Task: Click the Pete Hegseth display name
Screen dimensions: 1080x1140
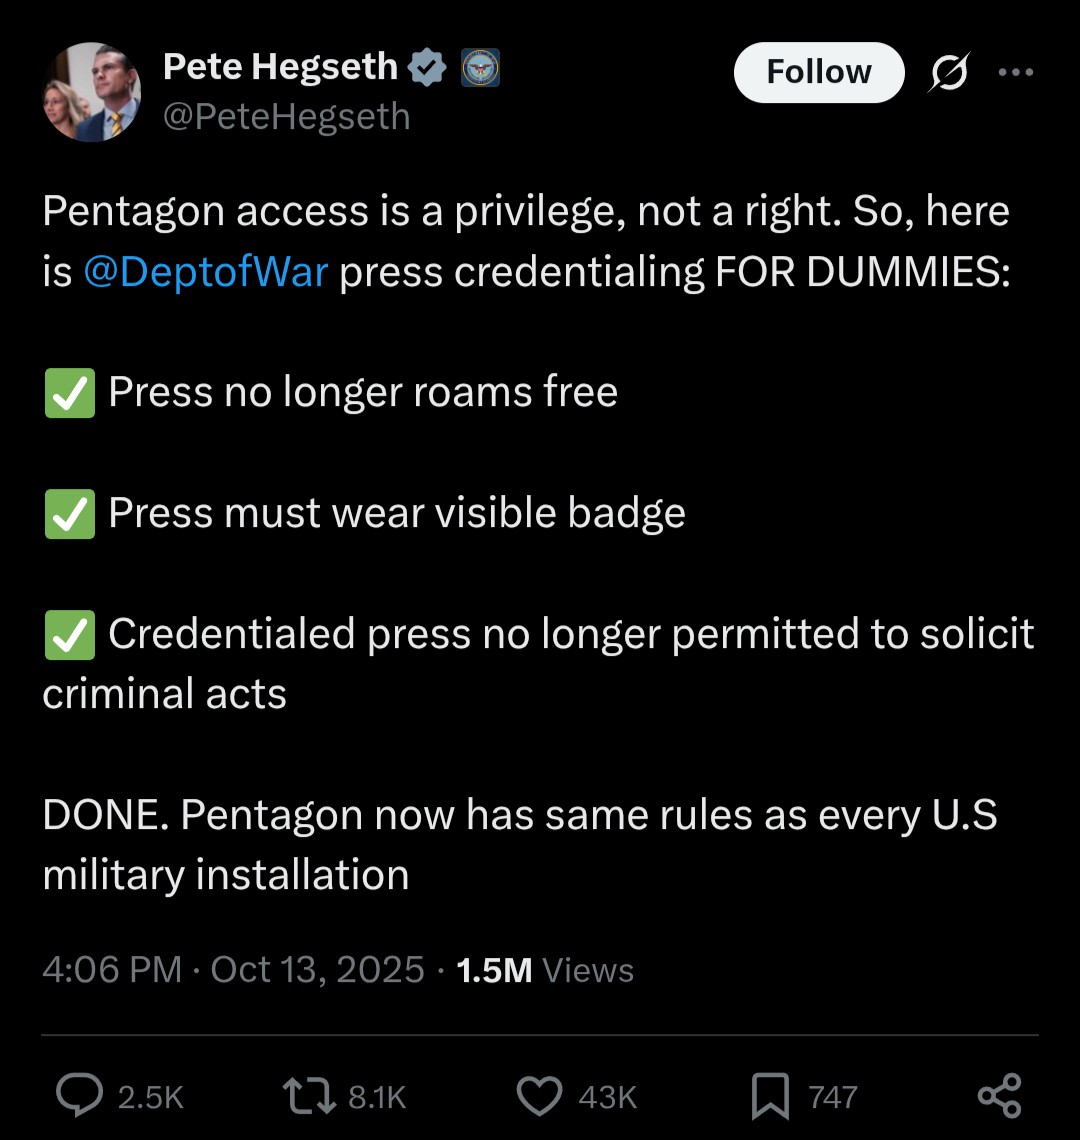Action: pyautogui.click(x=280, y=67)
